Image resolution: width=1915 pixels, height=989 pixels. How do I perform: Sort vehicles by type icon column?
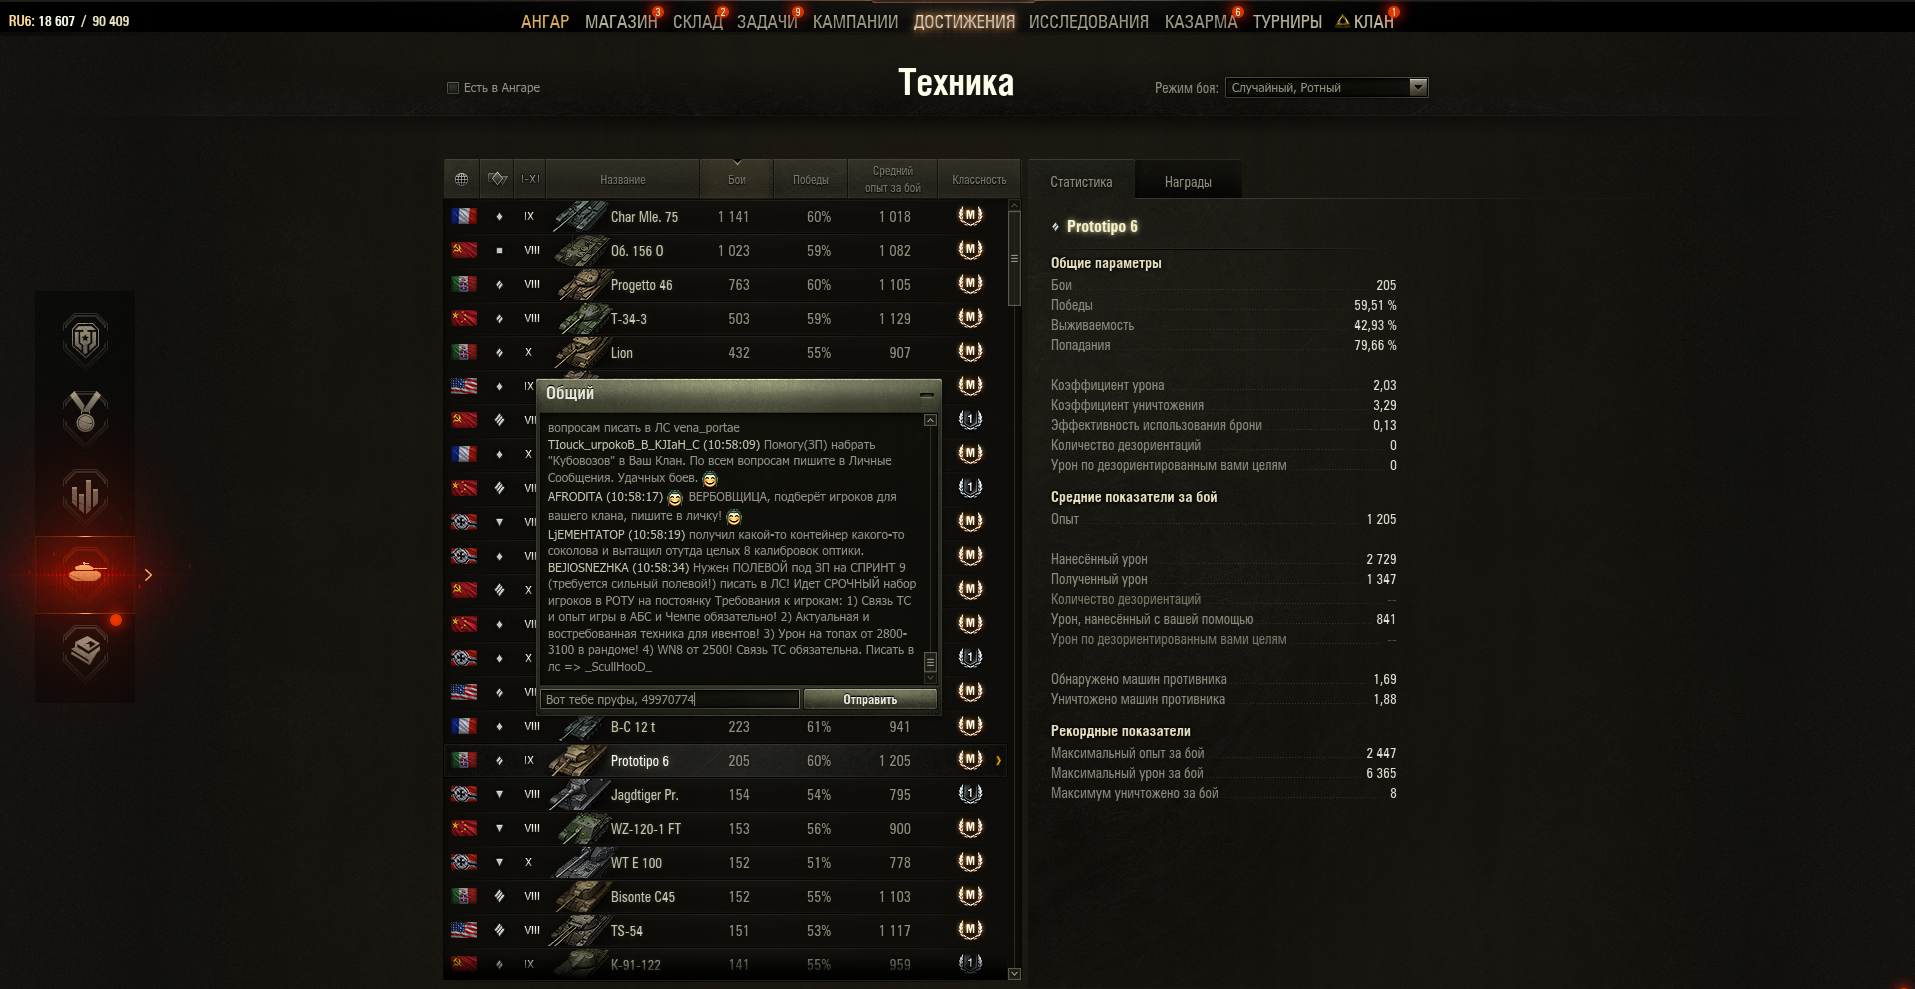pos(497,179)
